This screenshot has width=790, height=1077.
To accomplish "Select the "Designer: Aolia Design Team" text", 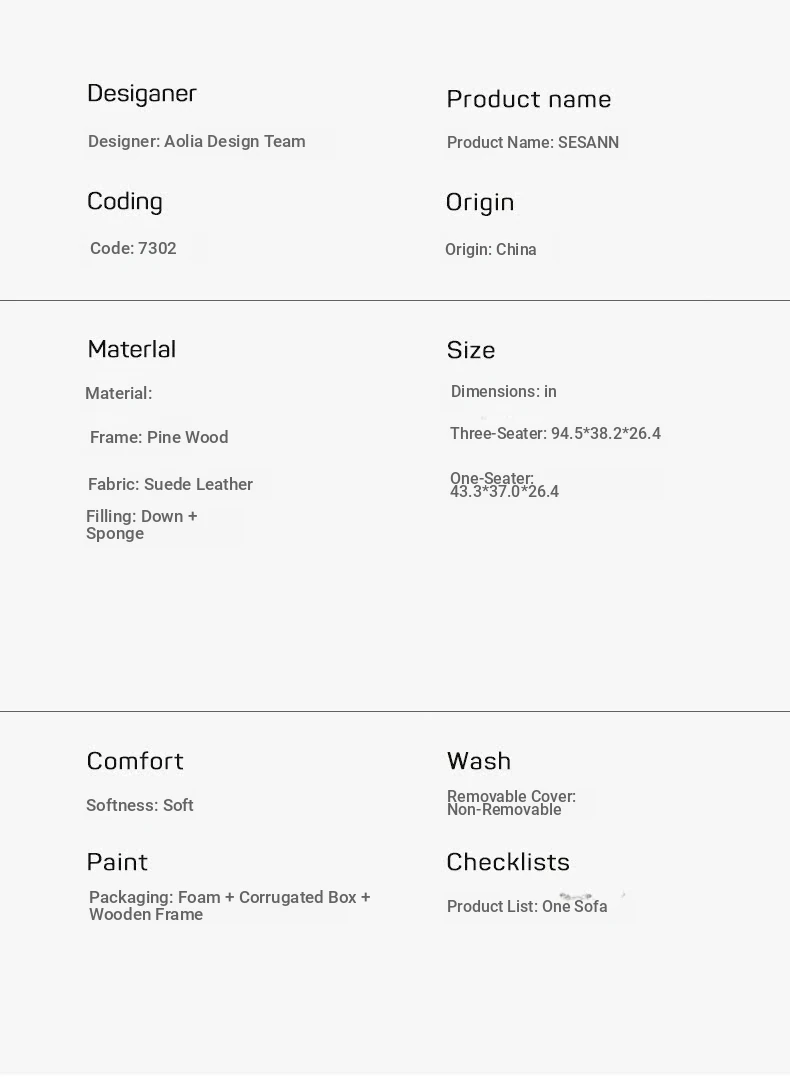I will pos(197,141).
